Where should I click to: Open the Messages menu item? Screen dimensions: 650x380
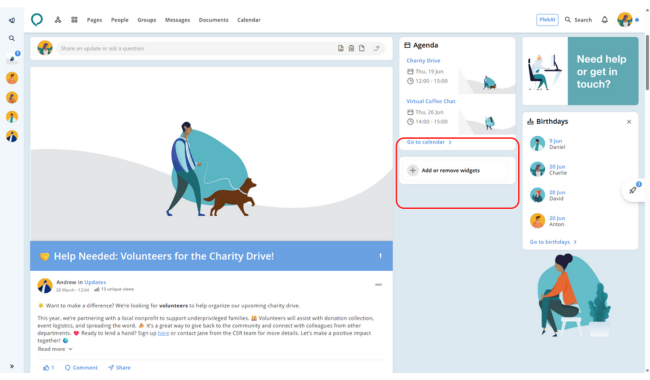177,20
